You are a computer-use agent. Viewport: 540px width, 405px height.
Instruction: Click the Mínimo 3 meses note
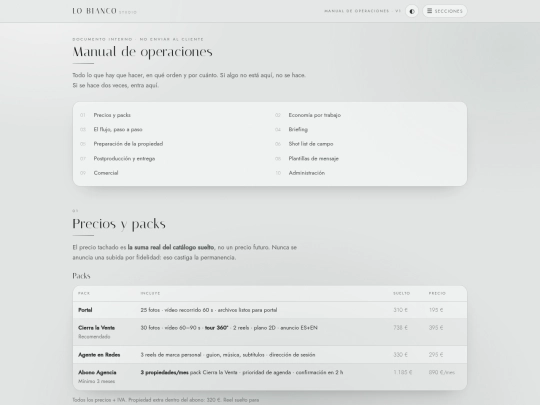(x=96, y=381)
